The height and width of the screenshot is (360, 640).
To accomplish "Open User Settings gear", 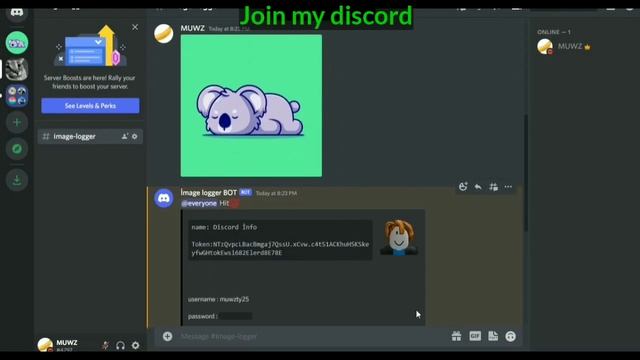I will pyautogui.click(x=136, y=345).
